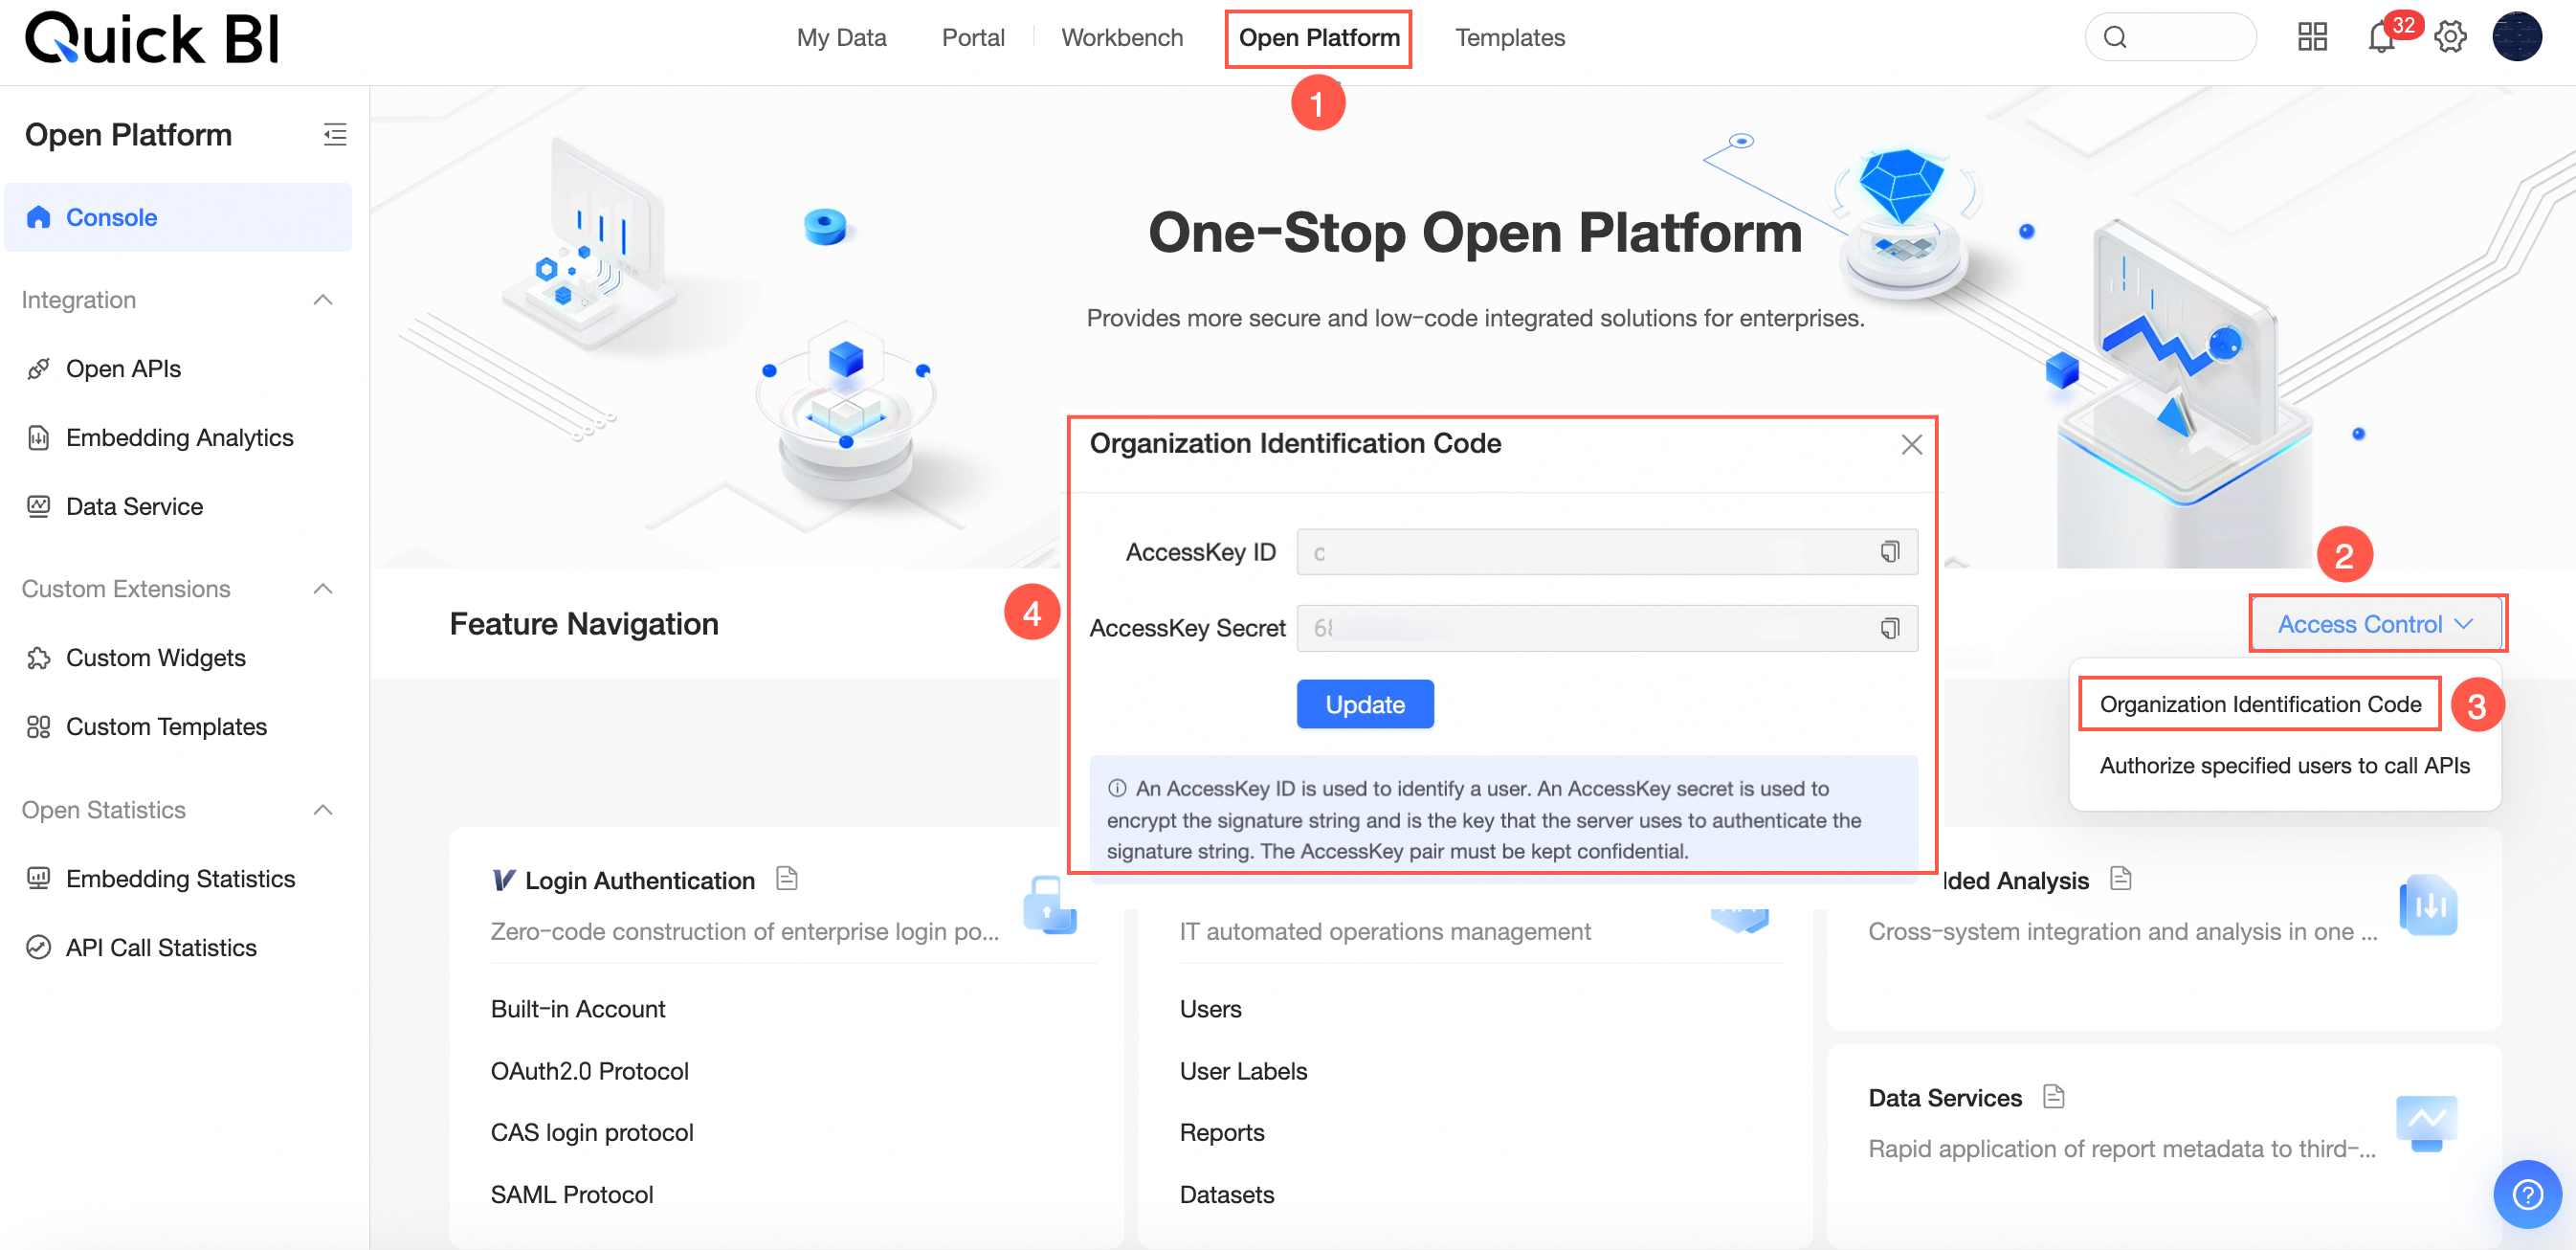Viewport: 2576px width, 1250px height.
Task: Open Data Services documentation icon
Action: (x=2053, y=1096)
